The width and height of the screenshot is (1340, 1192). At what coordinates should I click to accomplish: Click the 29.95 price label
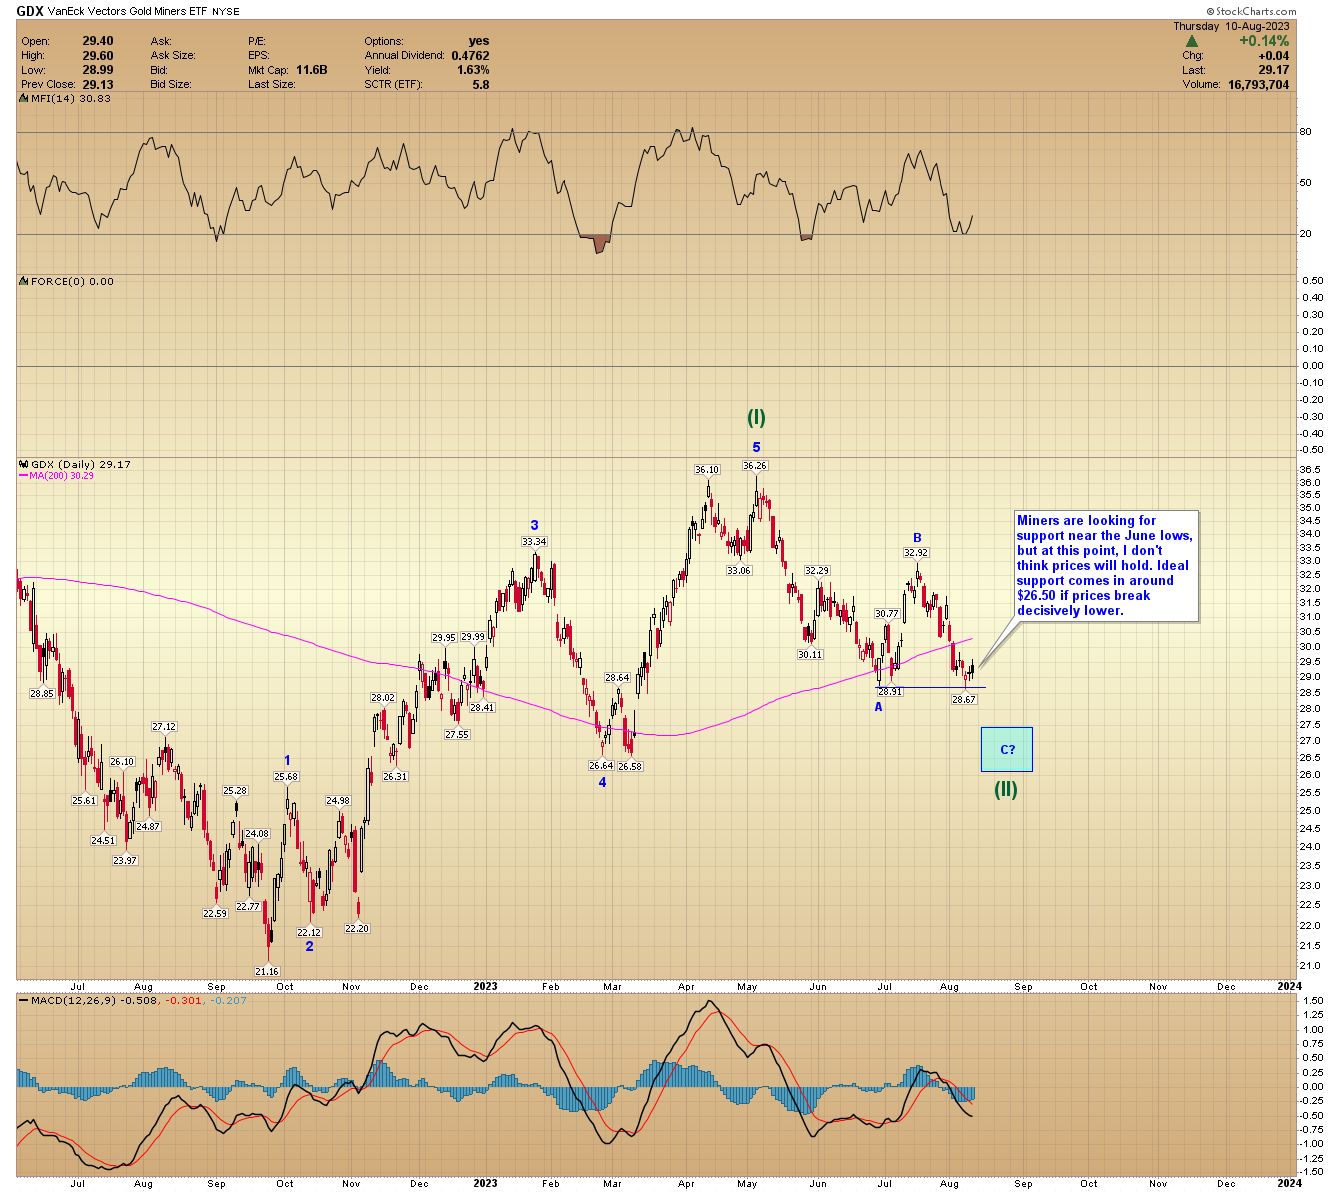[444, 638]
